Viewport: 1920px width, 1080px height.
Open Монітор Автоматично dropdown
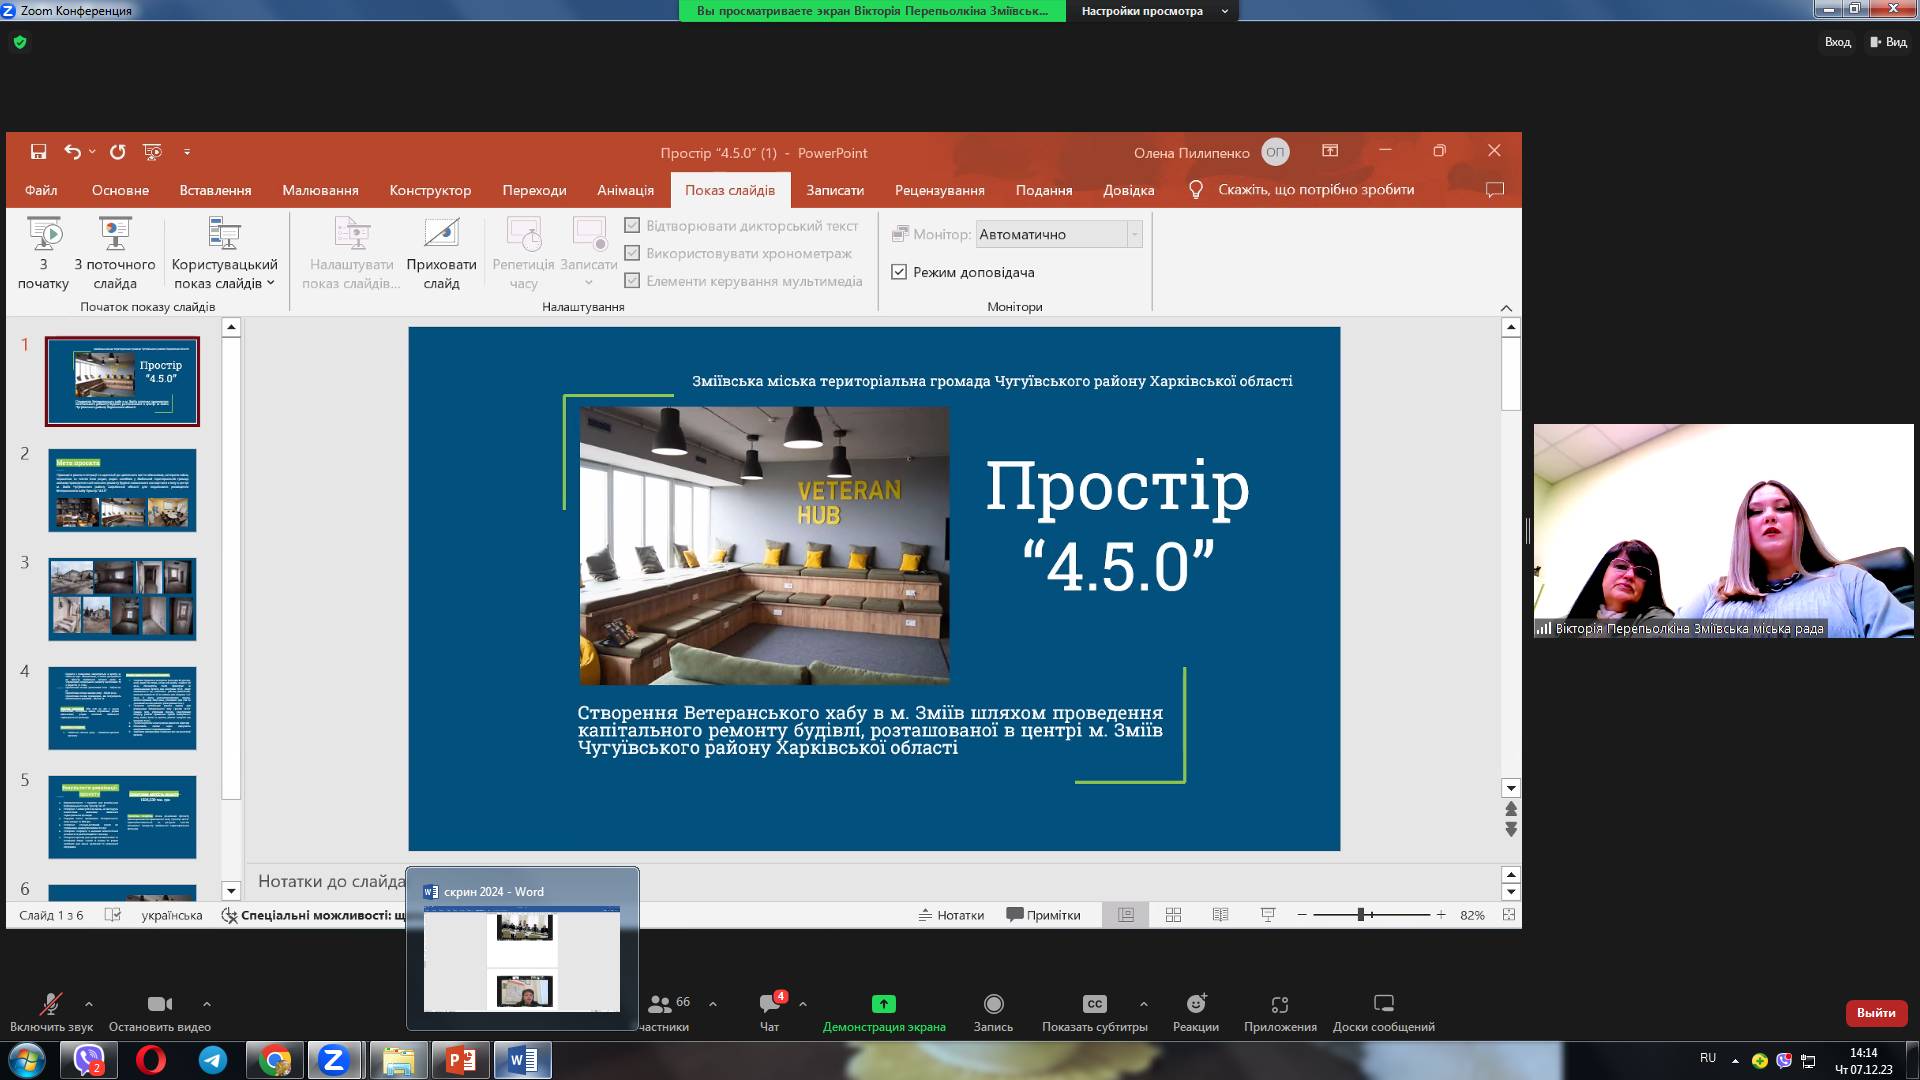[x=1134, y=234]
